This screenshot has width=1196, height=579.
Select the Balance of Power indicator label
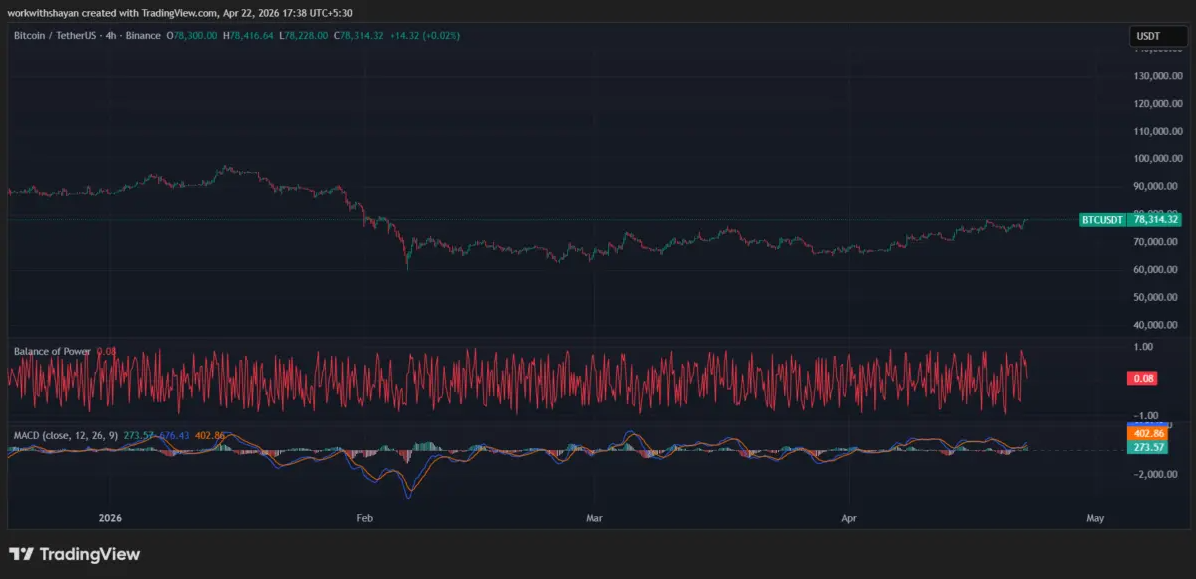52,351
